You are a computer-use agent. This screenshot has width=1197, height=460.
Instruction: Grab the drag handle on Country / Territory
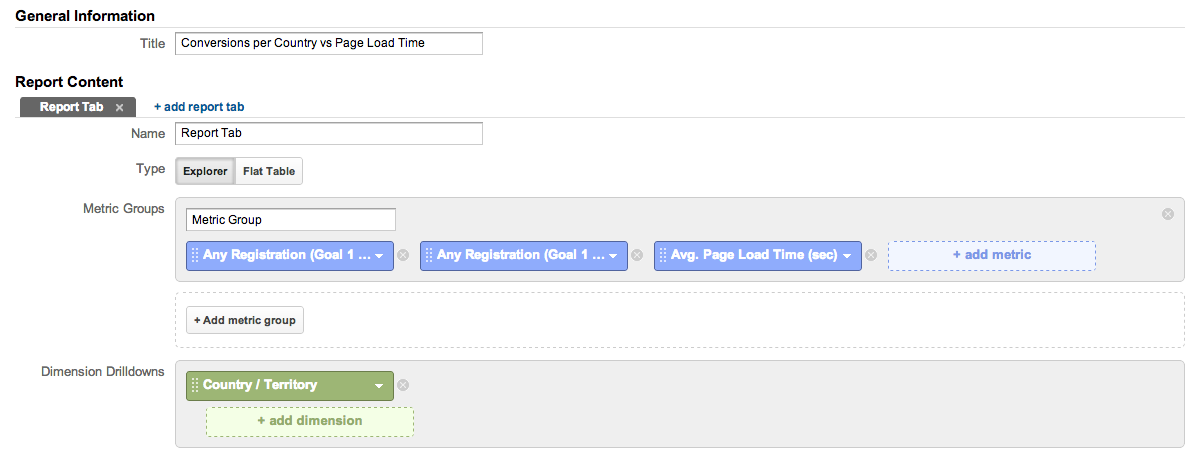click(x=195, y=385)
